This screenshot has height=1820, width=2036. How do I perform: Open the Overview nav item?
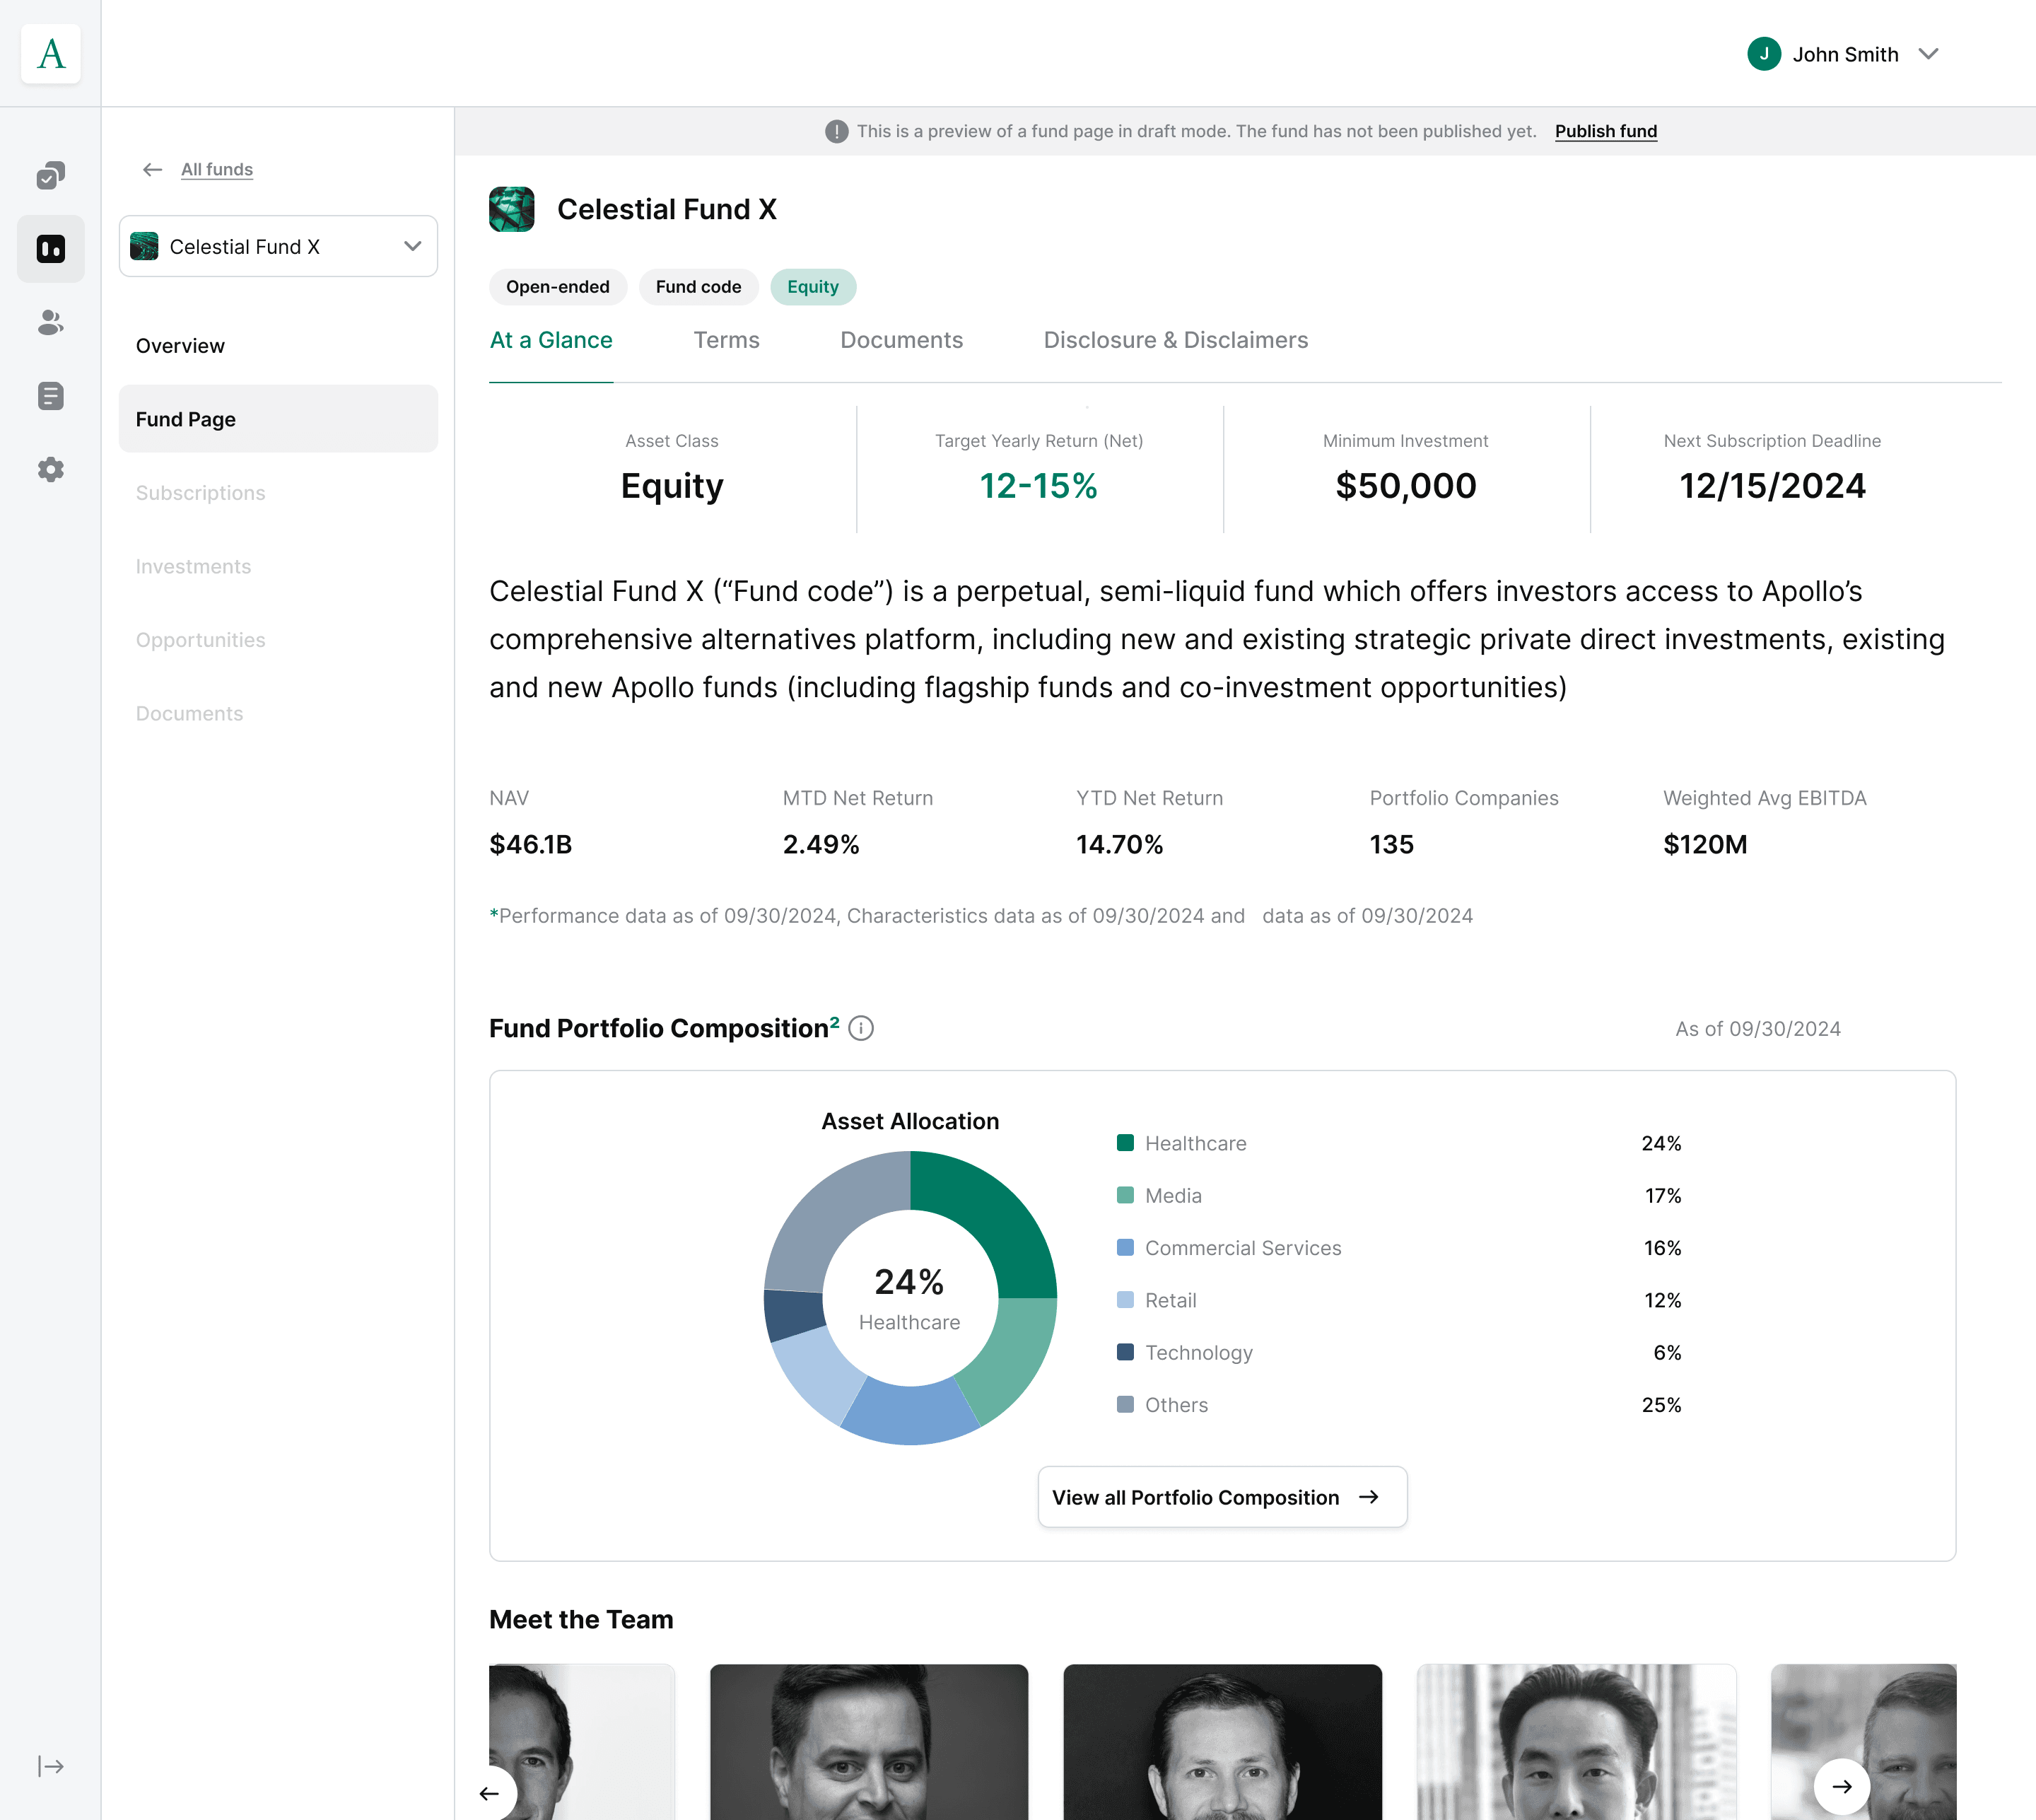click(278, 346)
